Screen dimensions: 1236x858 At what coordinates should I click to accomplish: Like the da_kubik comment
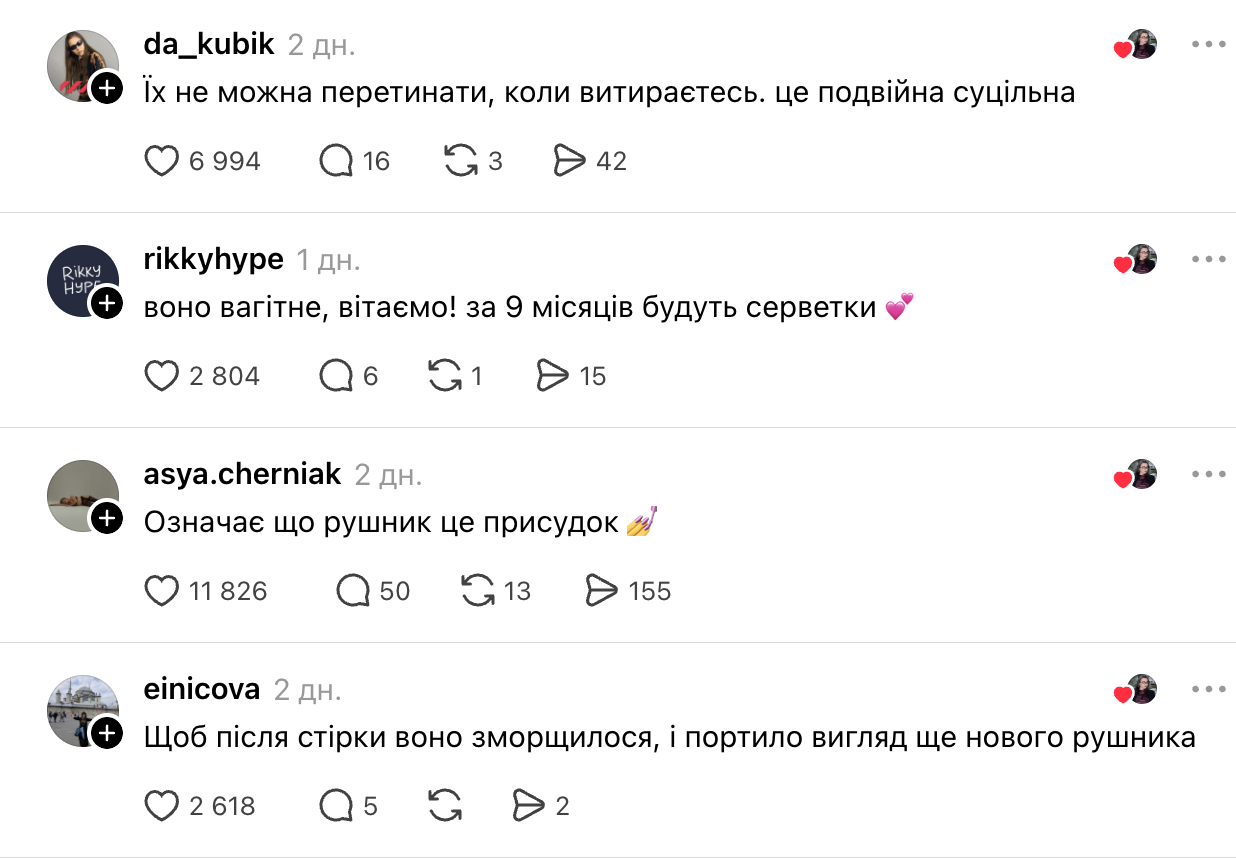click(162, 161)
